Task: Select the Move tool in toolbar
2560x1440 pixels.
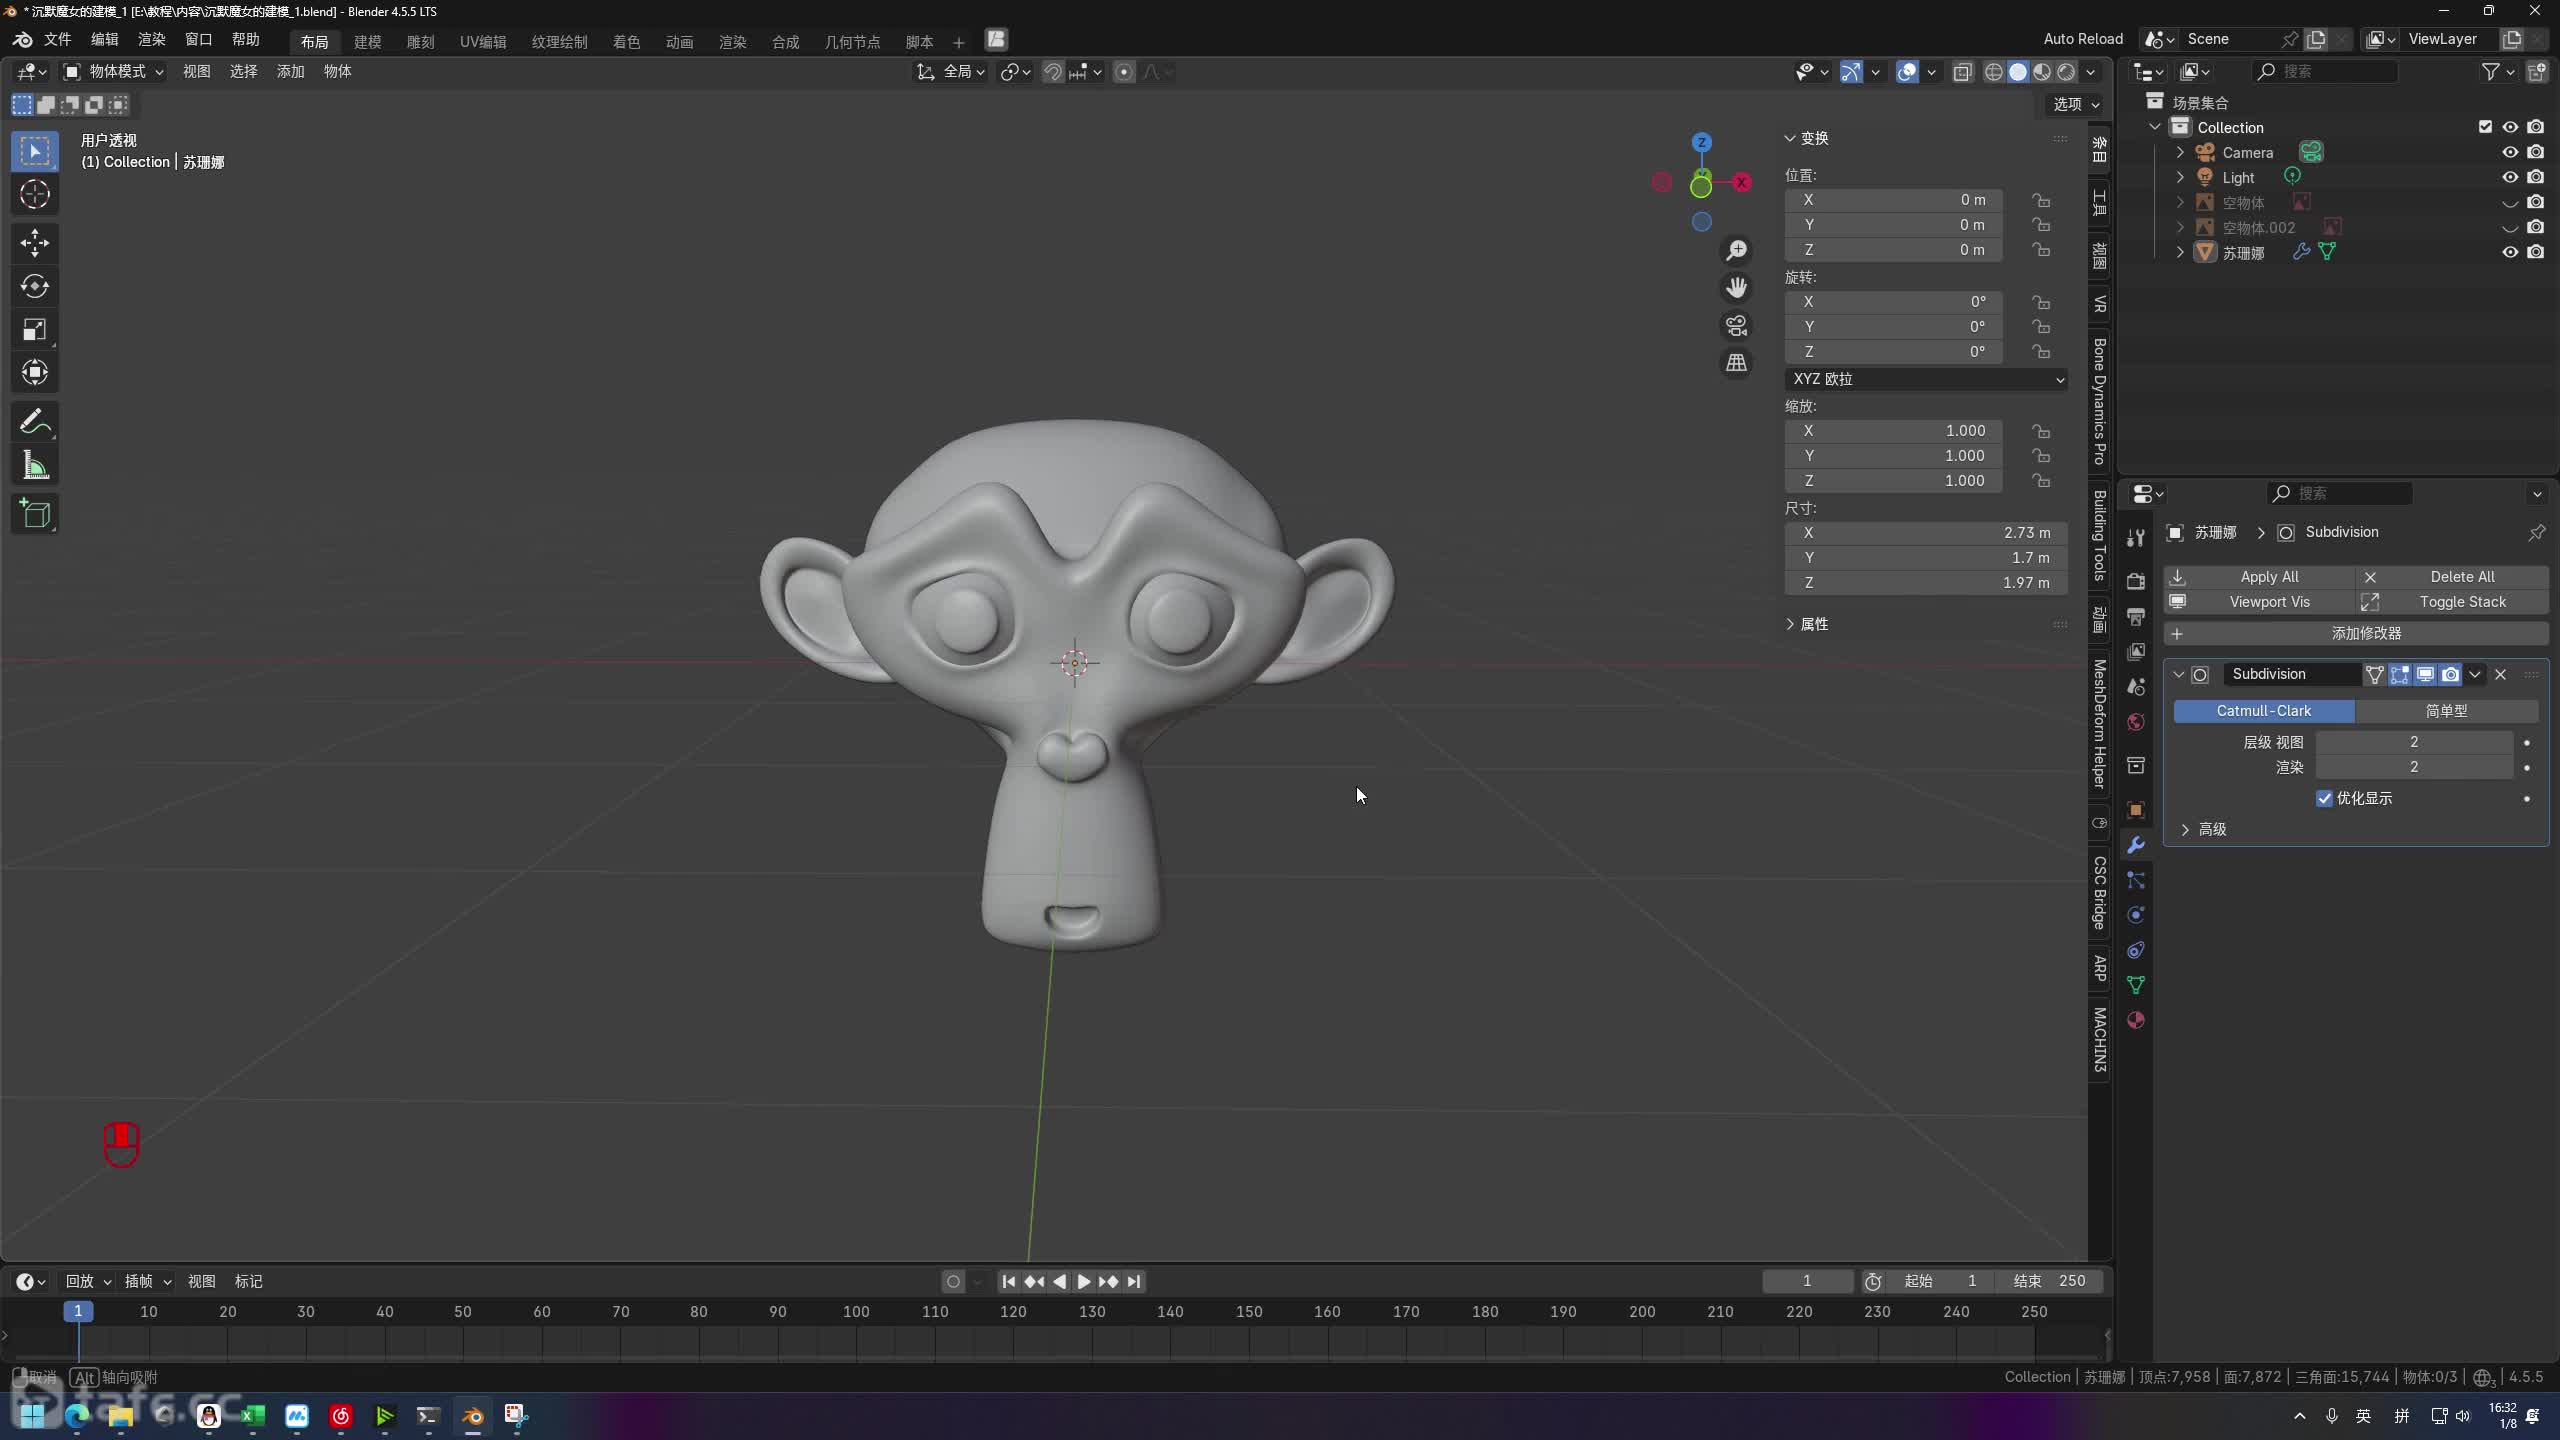Action: (35, 242)
